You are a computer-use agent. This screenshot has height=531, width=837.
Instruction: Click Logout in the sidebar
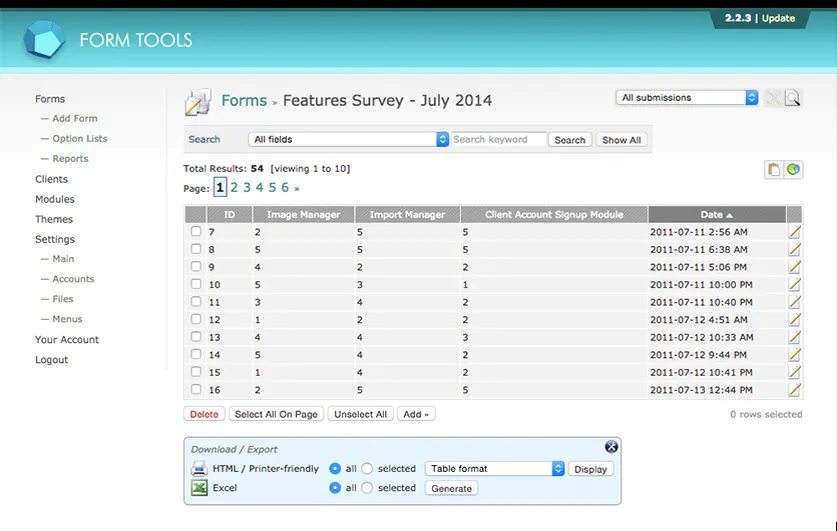(51, 360)
